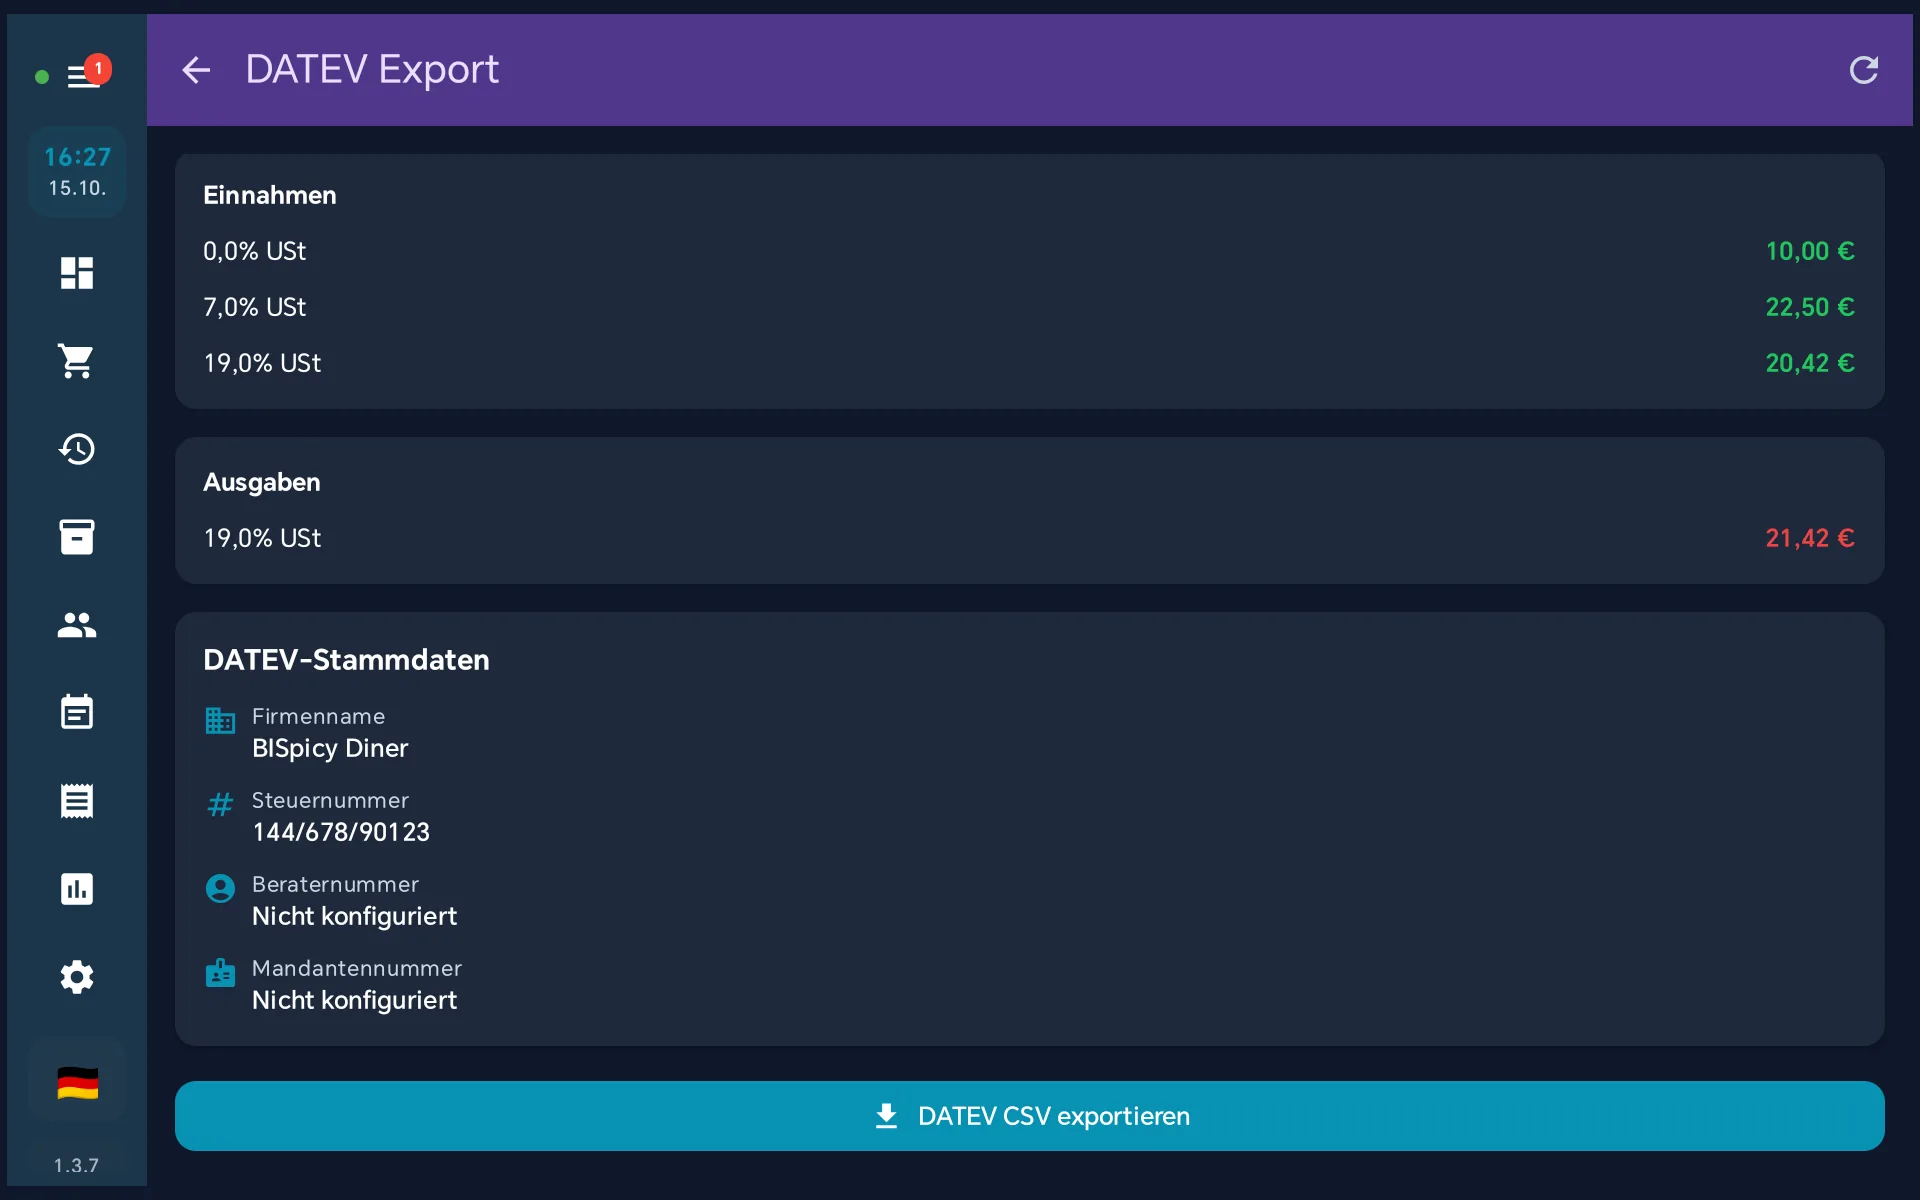
Task: Click Nicht konfiguriert under Mandantennummer
Action: [354, 1000]
